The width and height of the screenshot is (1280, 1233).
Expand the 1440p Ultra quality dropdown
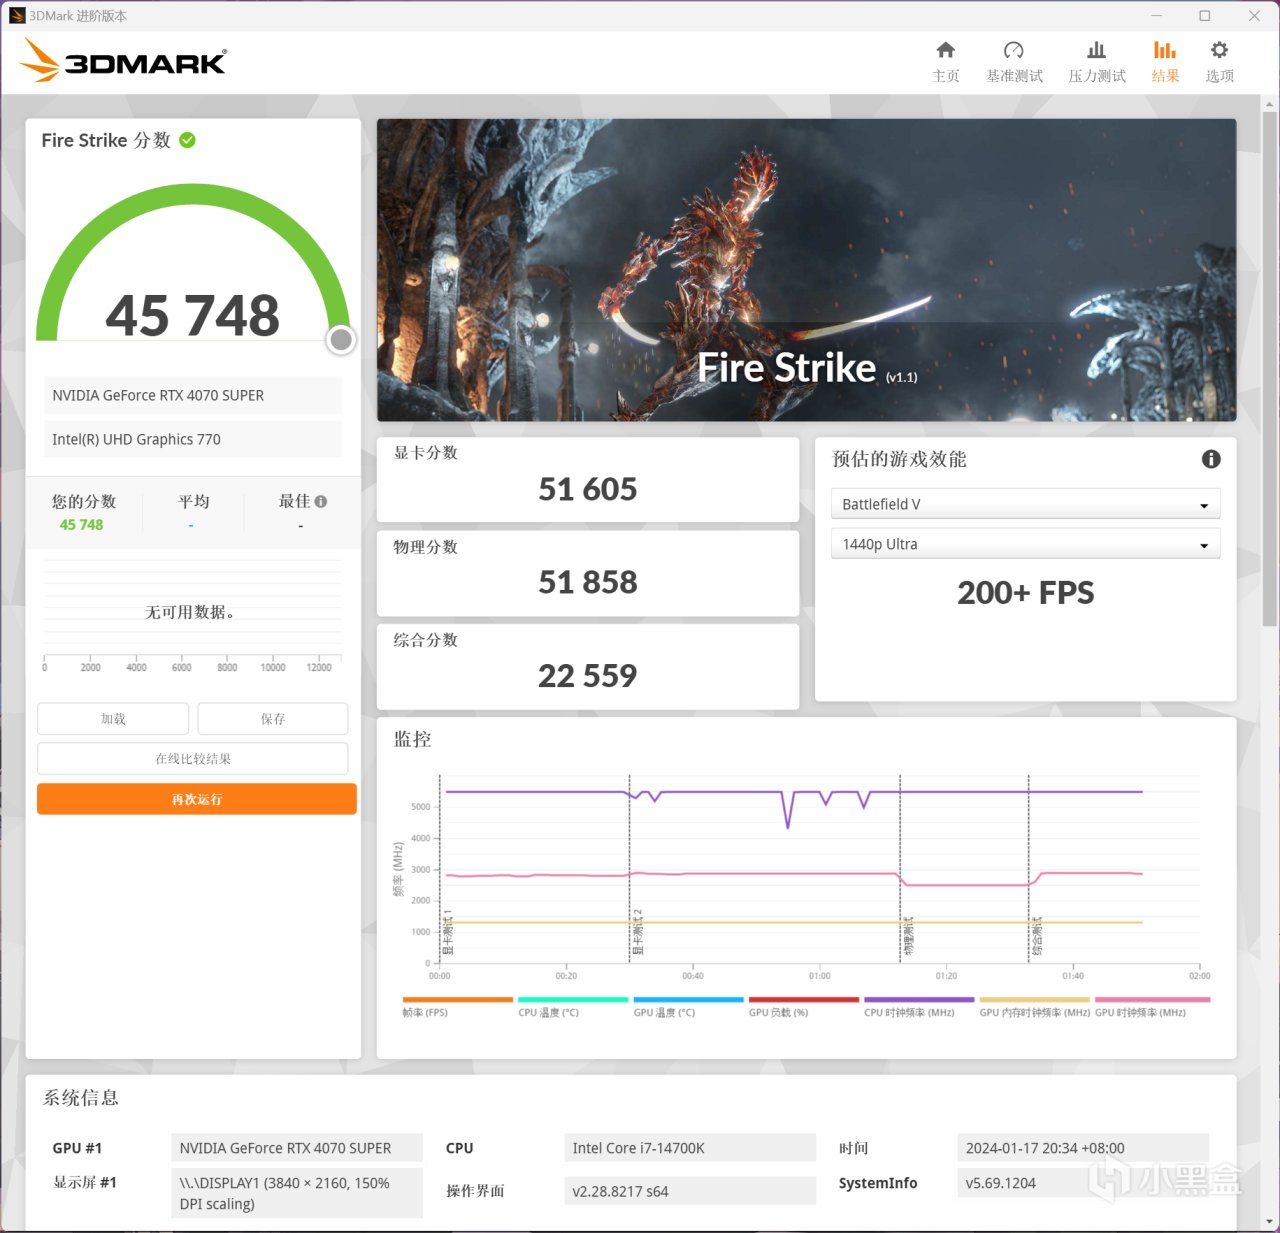point(1025,543)
